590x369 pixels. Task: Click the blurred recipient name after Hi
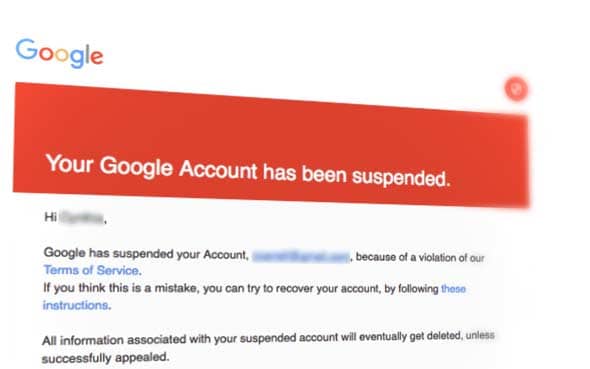click(x=82, y=218)
